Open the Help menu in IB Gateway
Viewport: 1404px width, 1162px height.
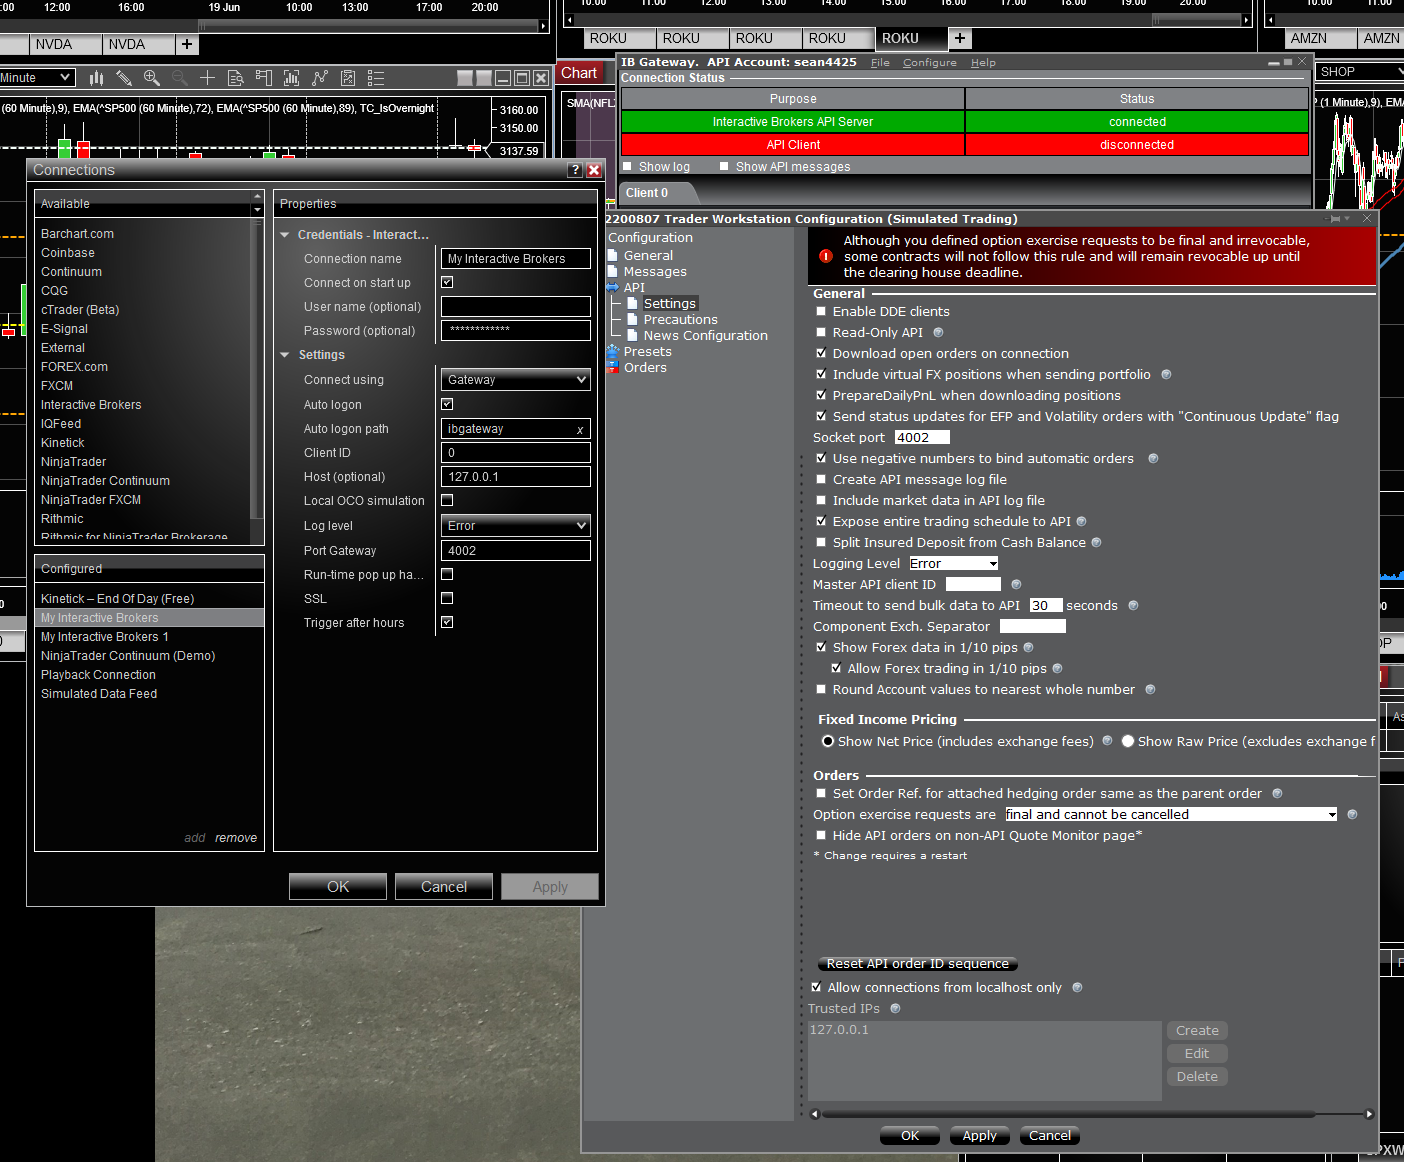click(x=983, y=63)
